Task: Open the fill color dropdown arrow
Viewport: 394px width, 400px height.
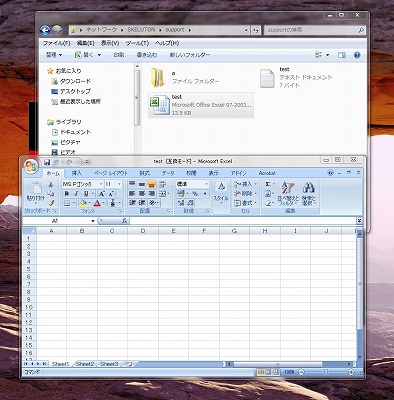Action: [x=90, y=203]
